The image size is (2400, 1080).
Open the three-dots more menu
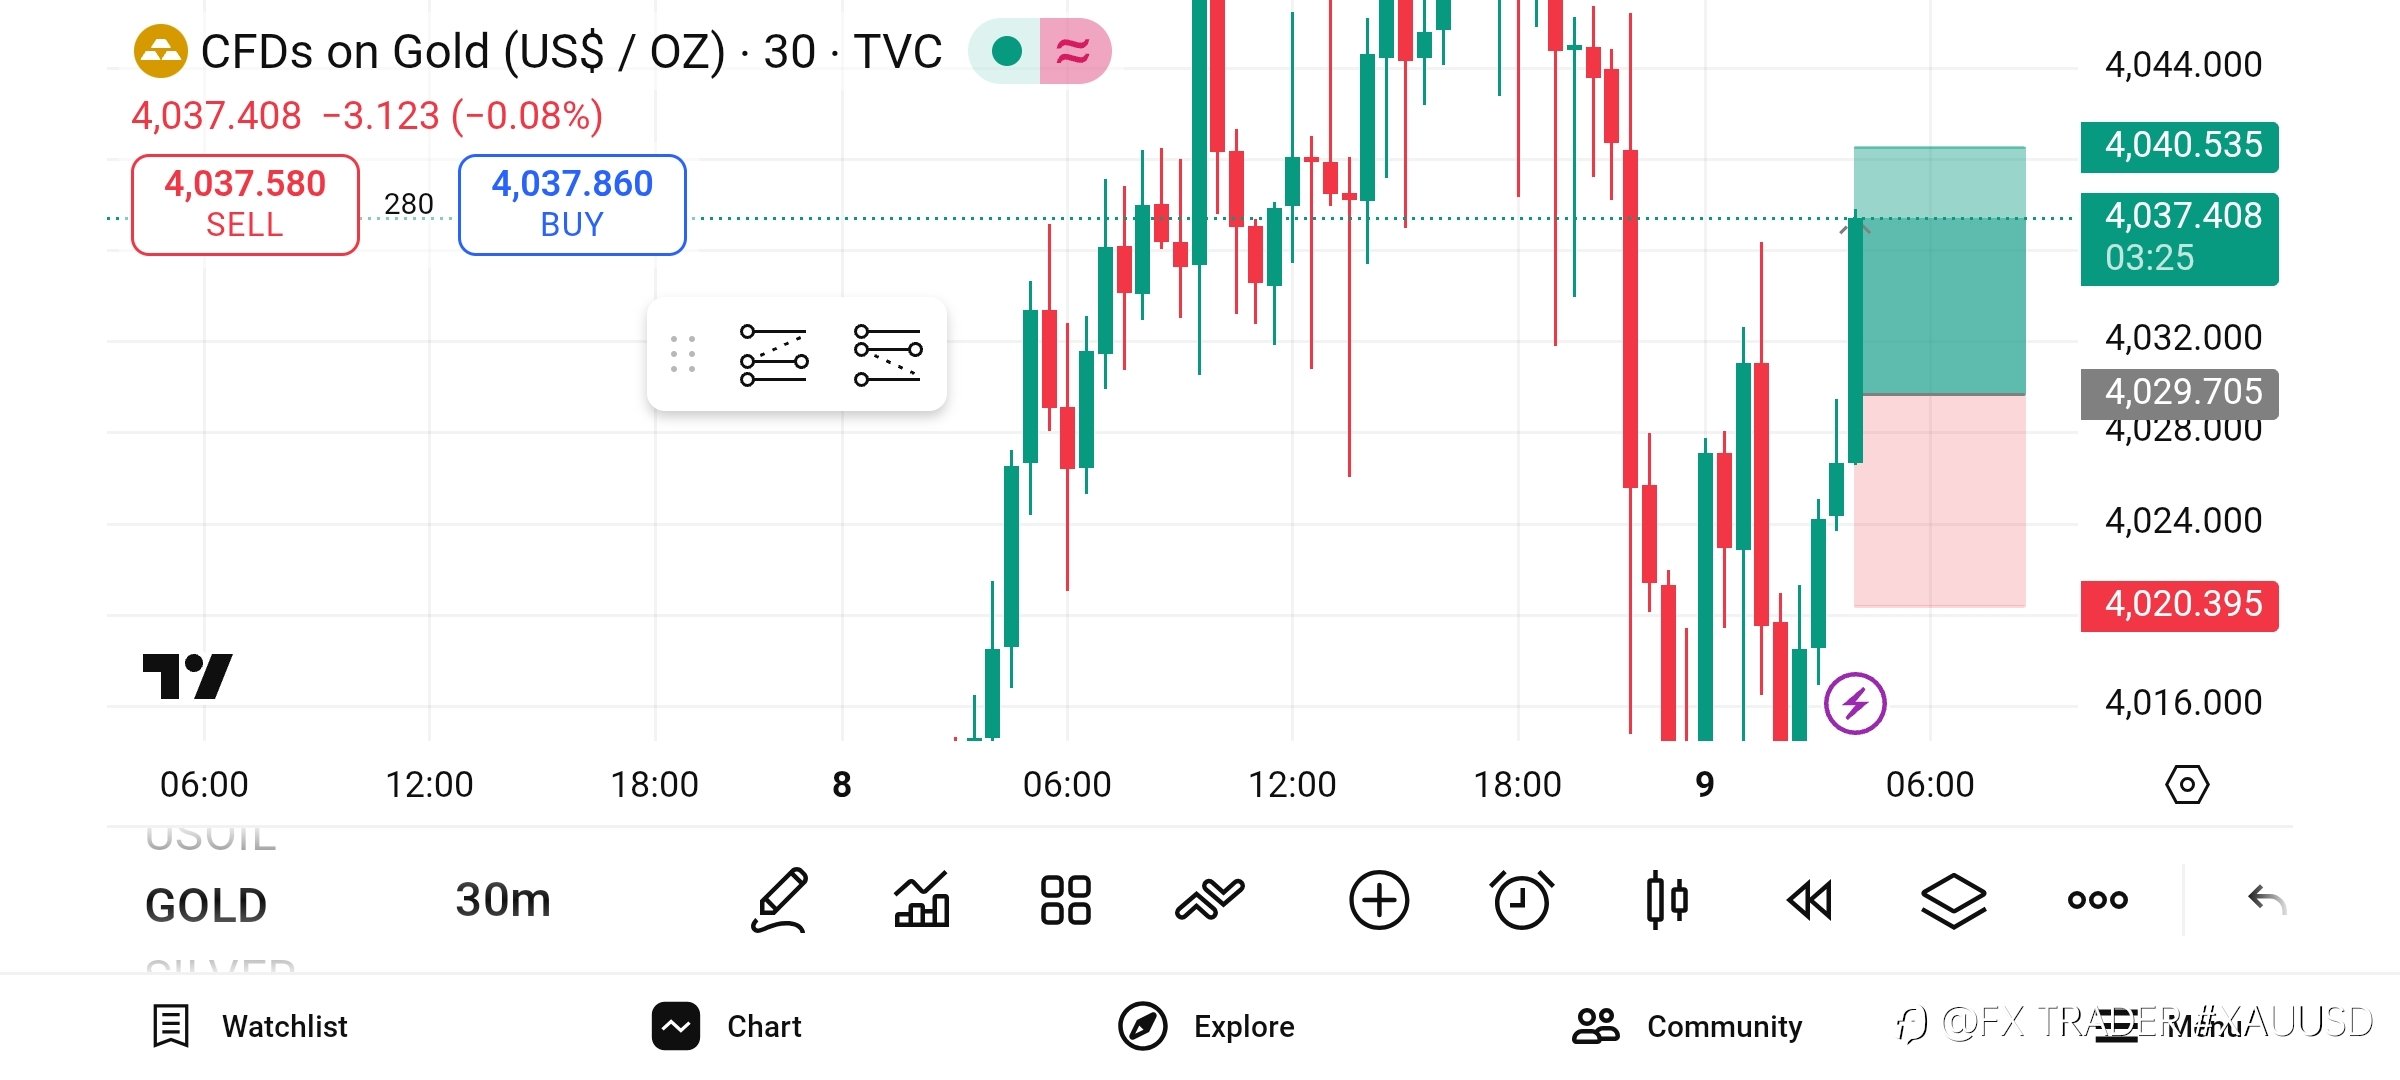[x=2097, y=900]
